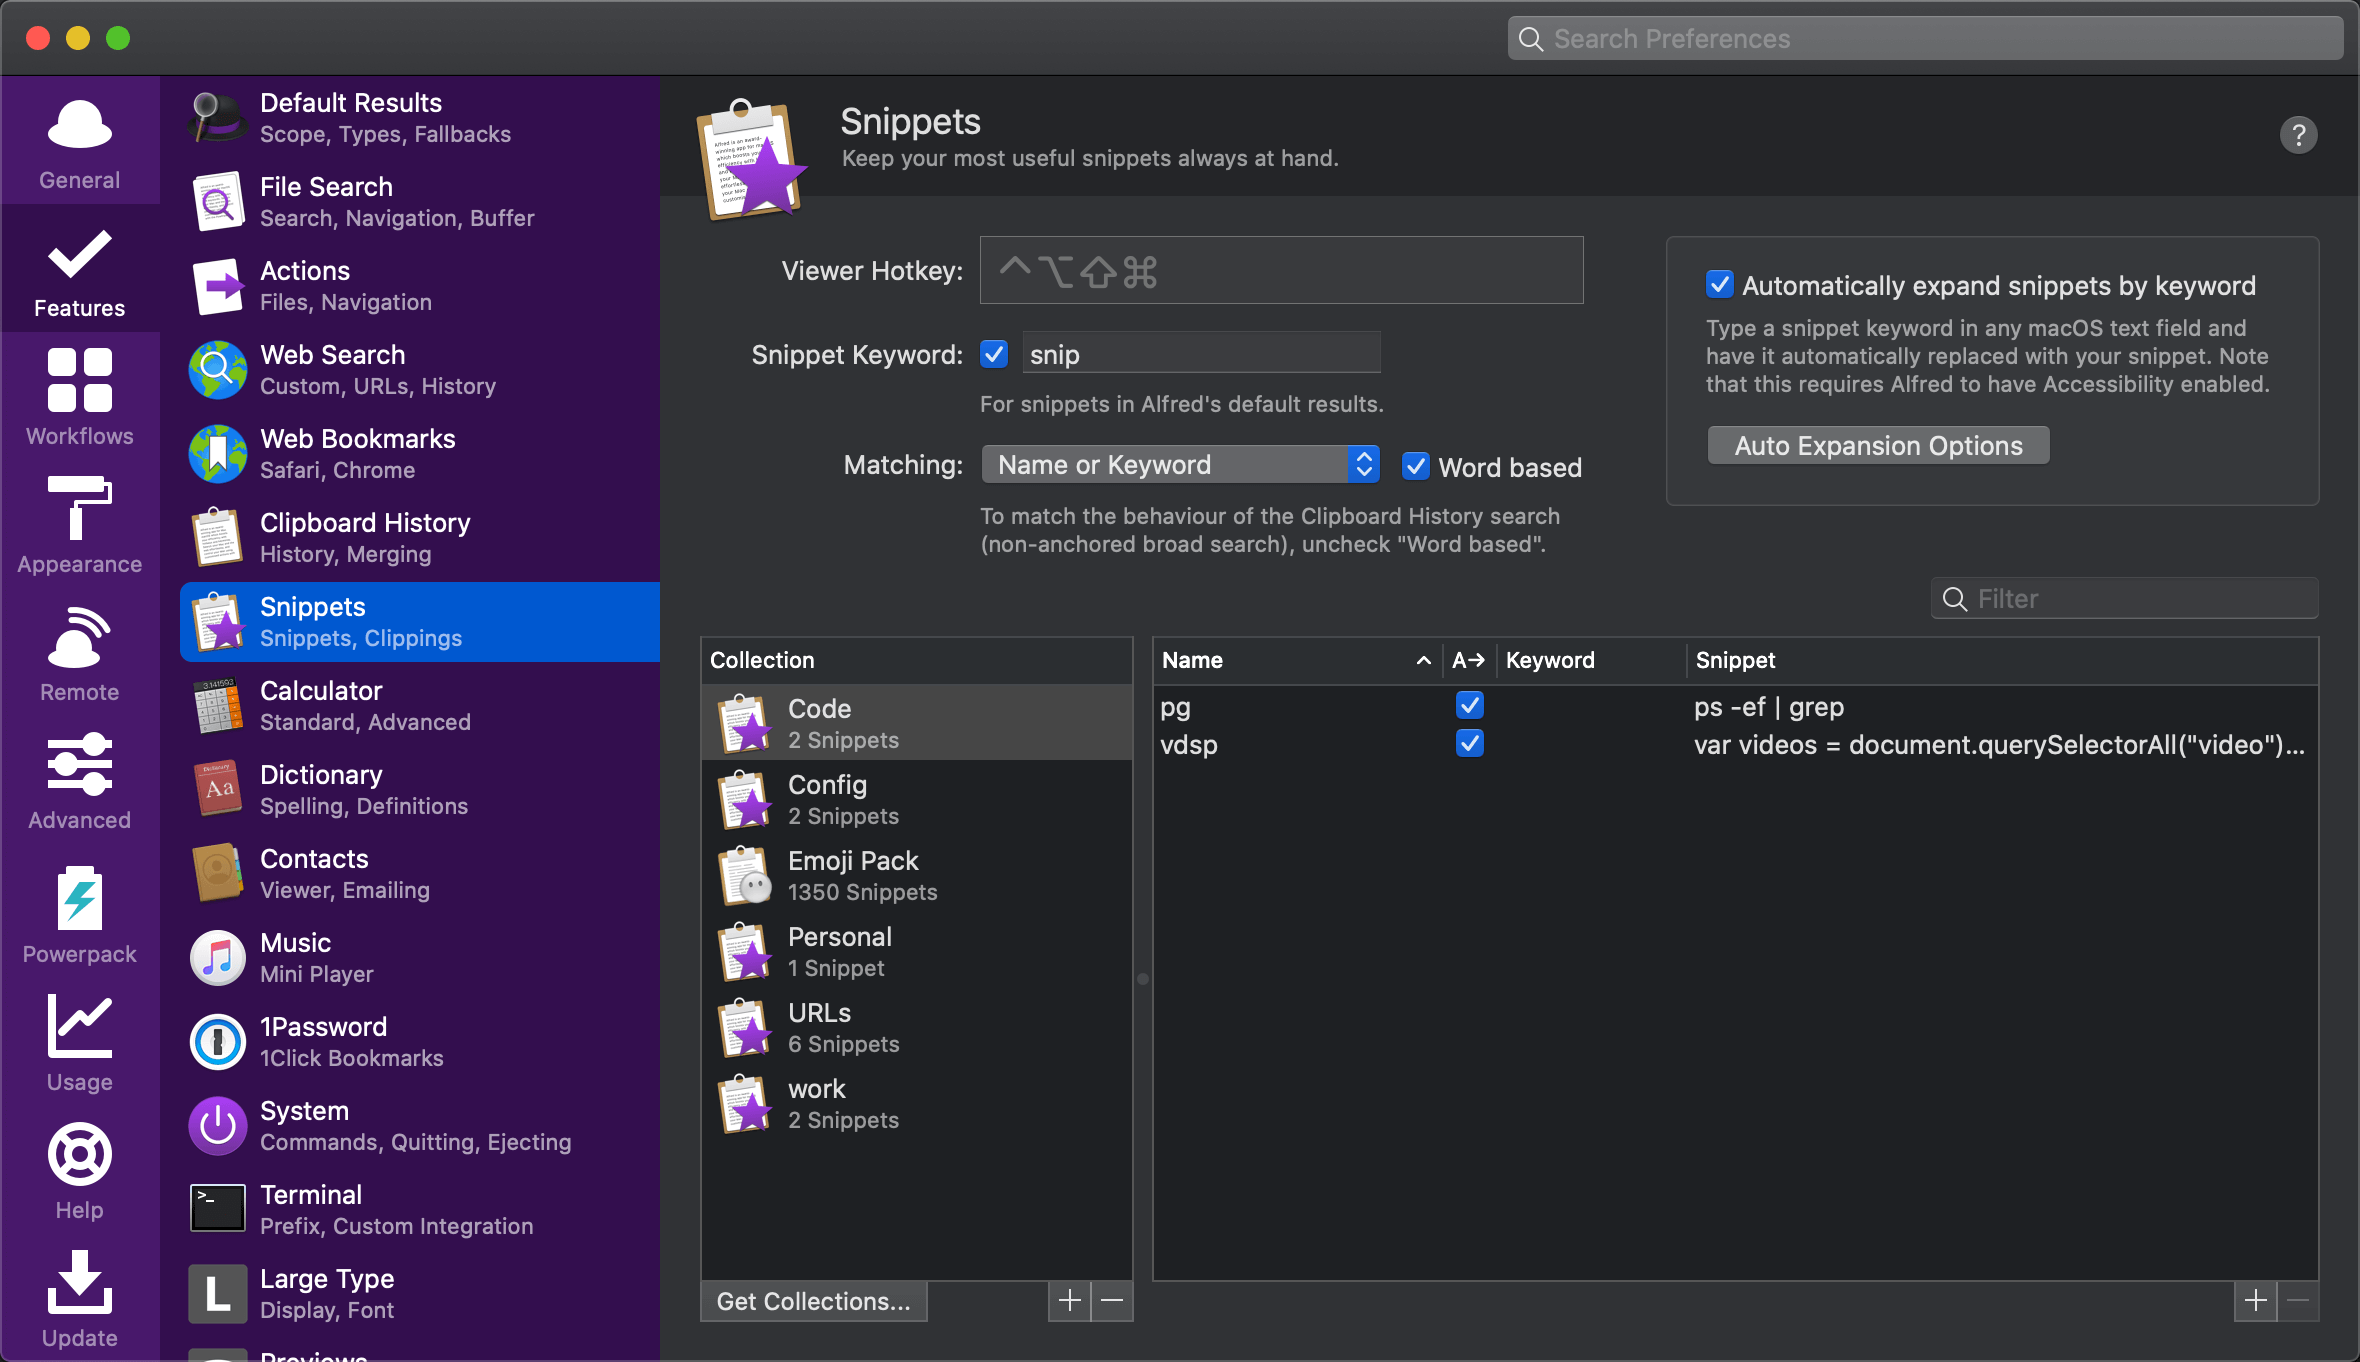The image size is (2360, 1362).
Task: Click the snip keyword text field
Action: pyautogui.click(x=1201, y=354)
